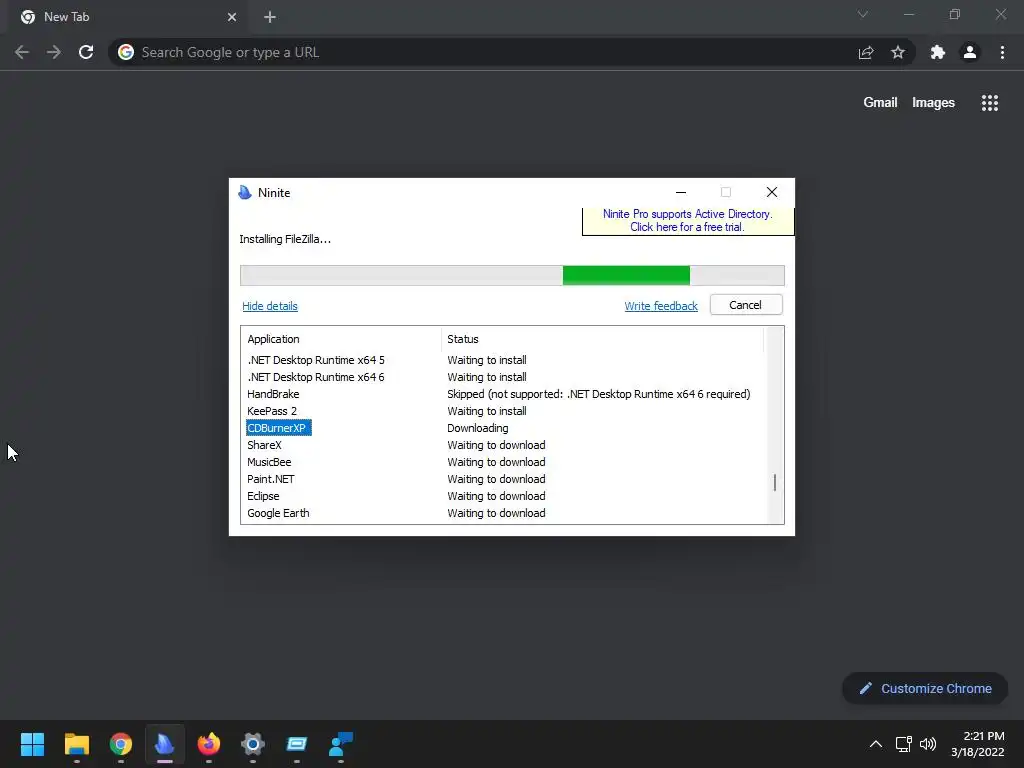The height and width of the screenshot is (768, 1024).
Task: Click the Ninite logo in title bar
Action: coord(245,192)
